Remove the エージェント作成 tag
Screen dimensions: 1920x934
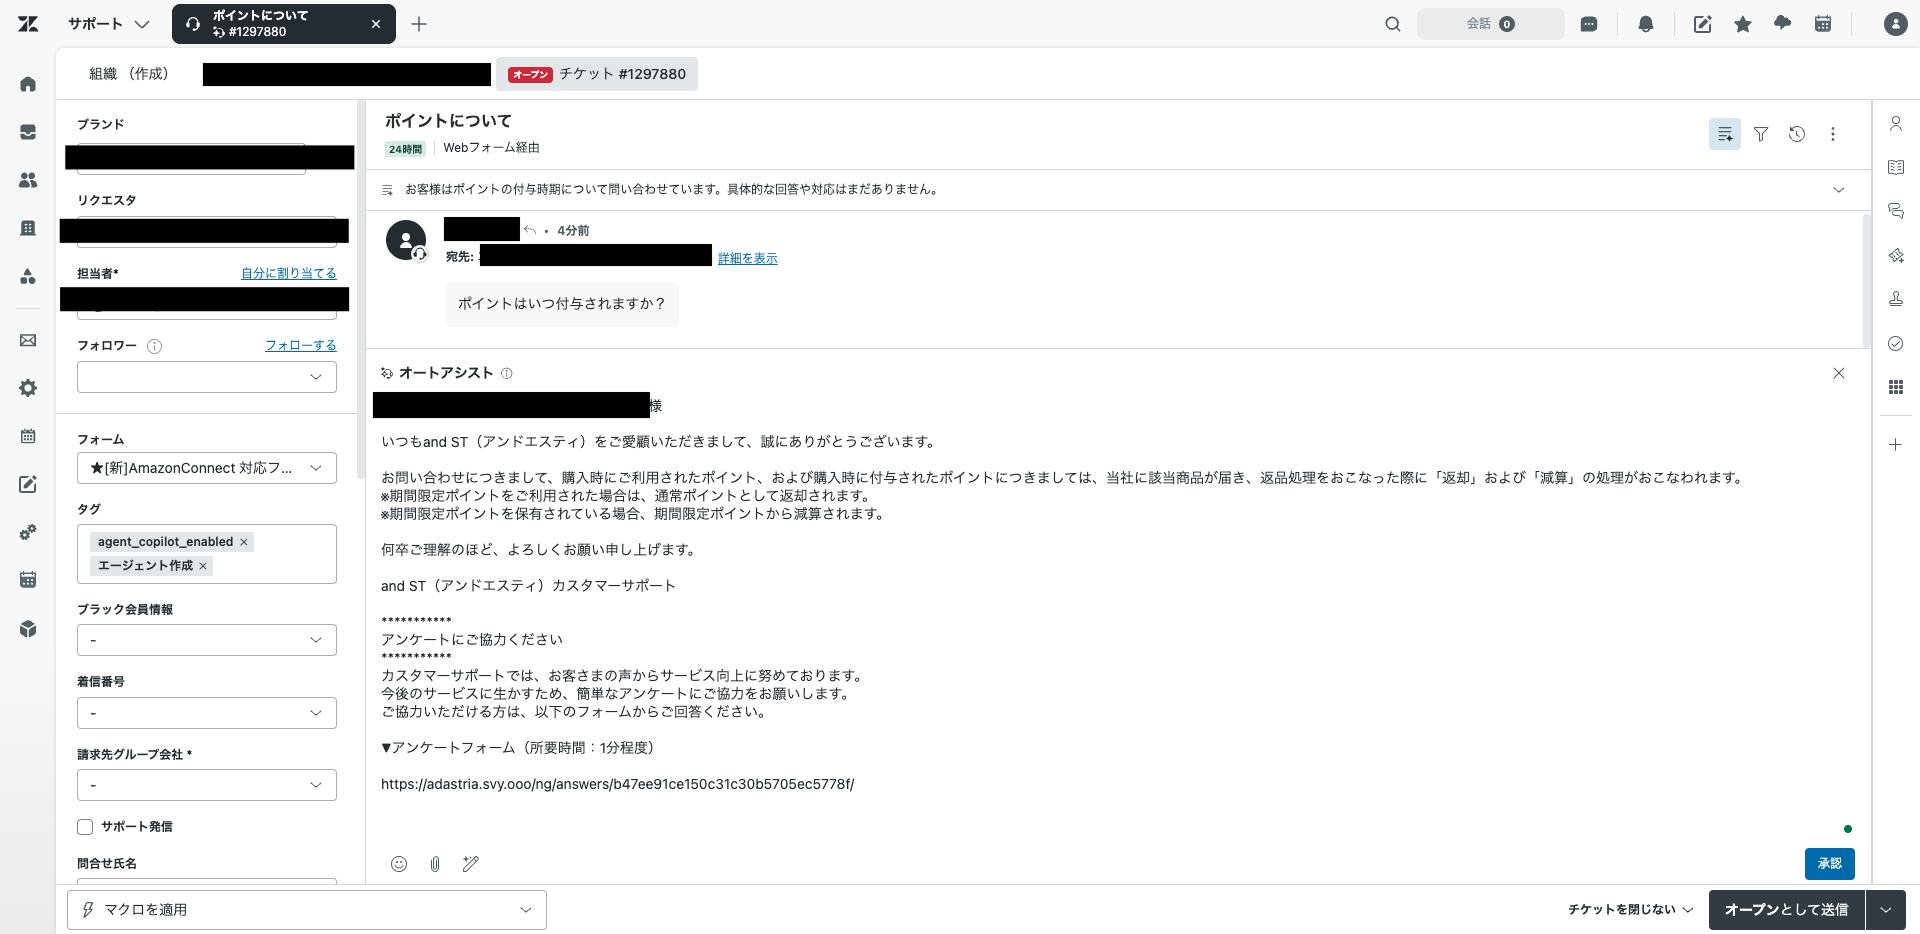click(203, 566)
